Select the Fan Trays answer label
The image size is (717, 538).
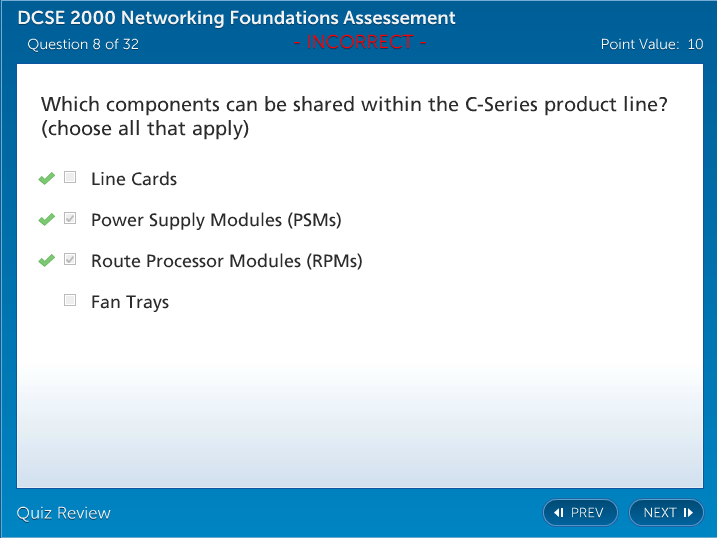(130, 302)
